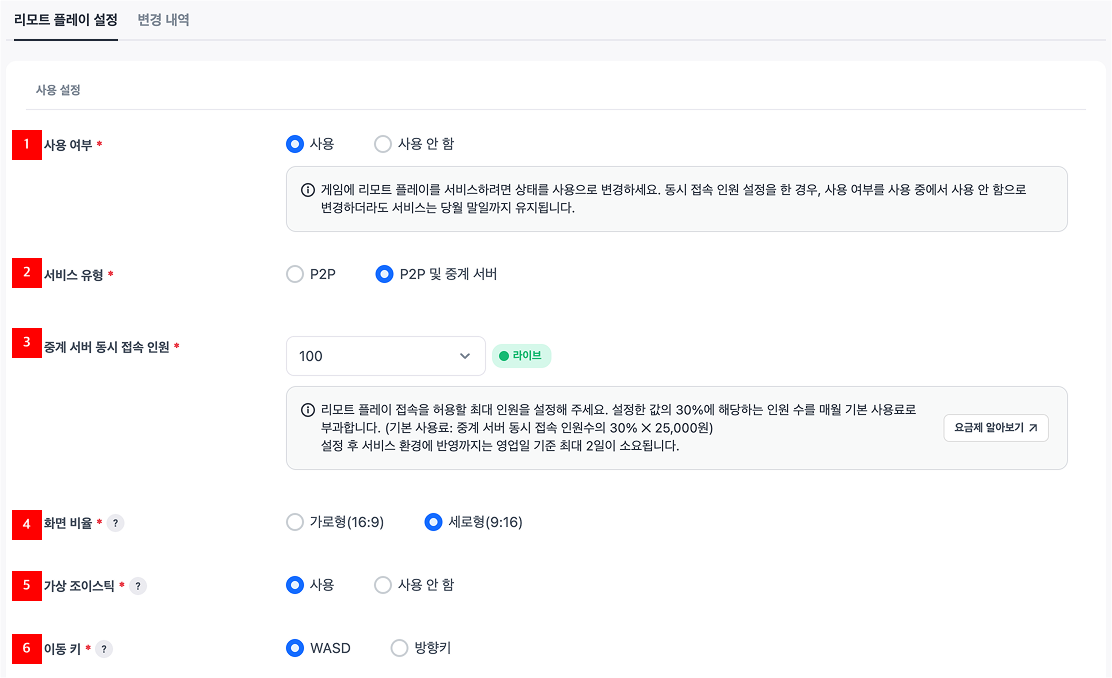The image size is (1112, 678).
Task: Switch to 변경 내역 tab
Action: click(163, 20)
